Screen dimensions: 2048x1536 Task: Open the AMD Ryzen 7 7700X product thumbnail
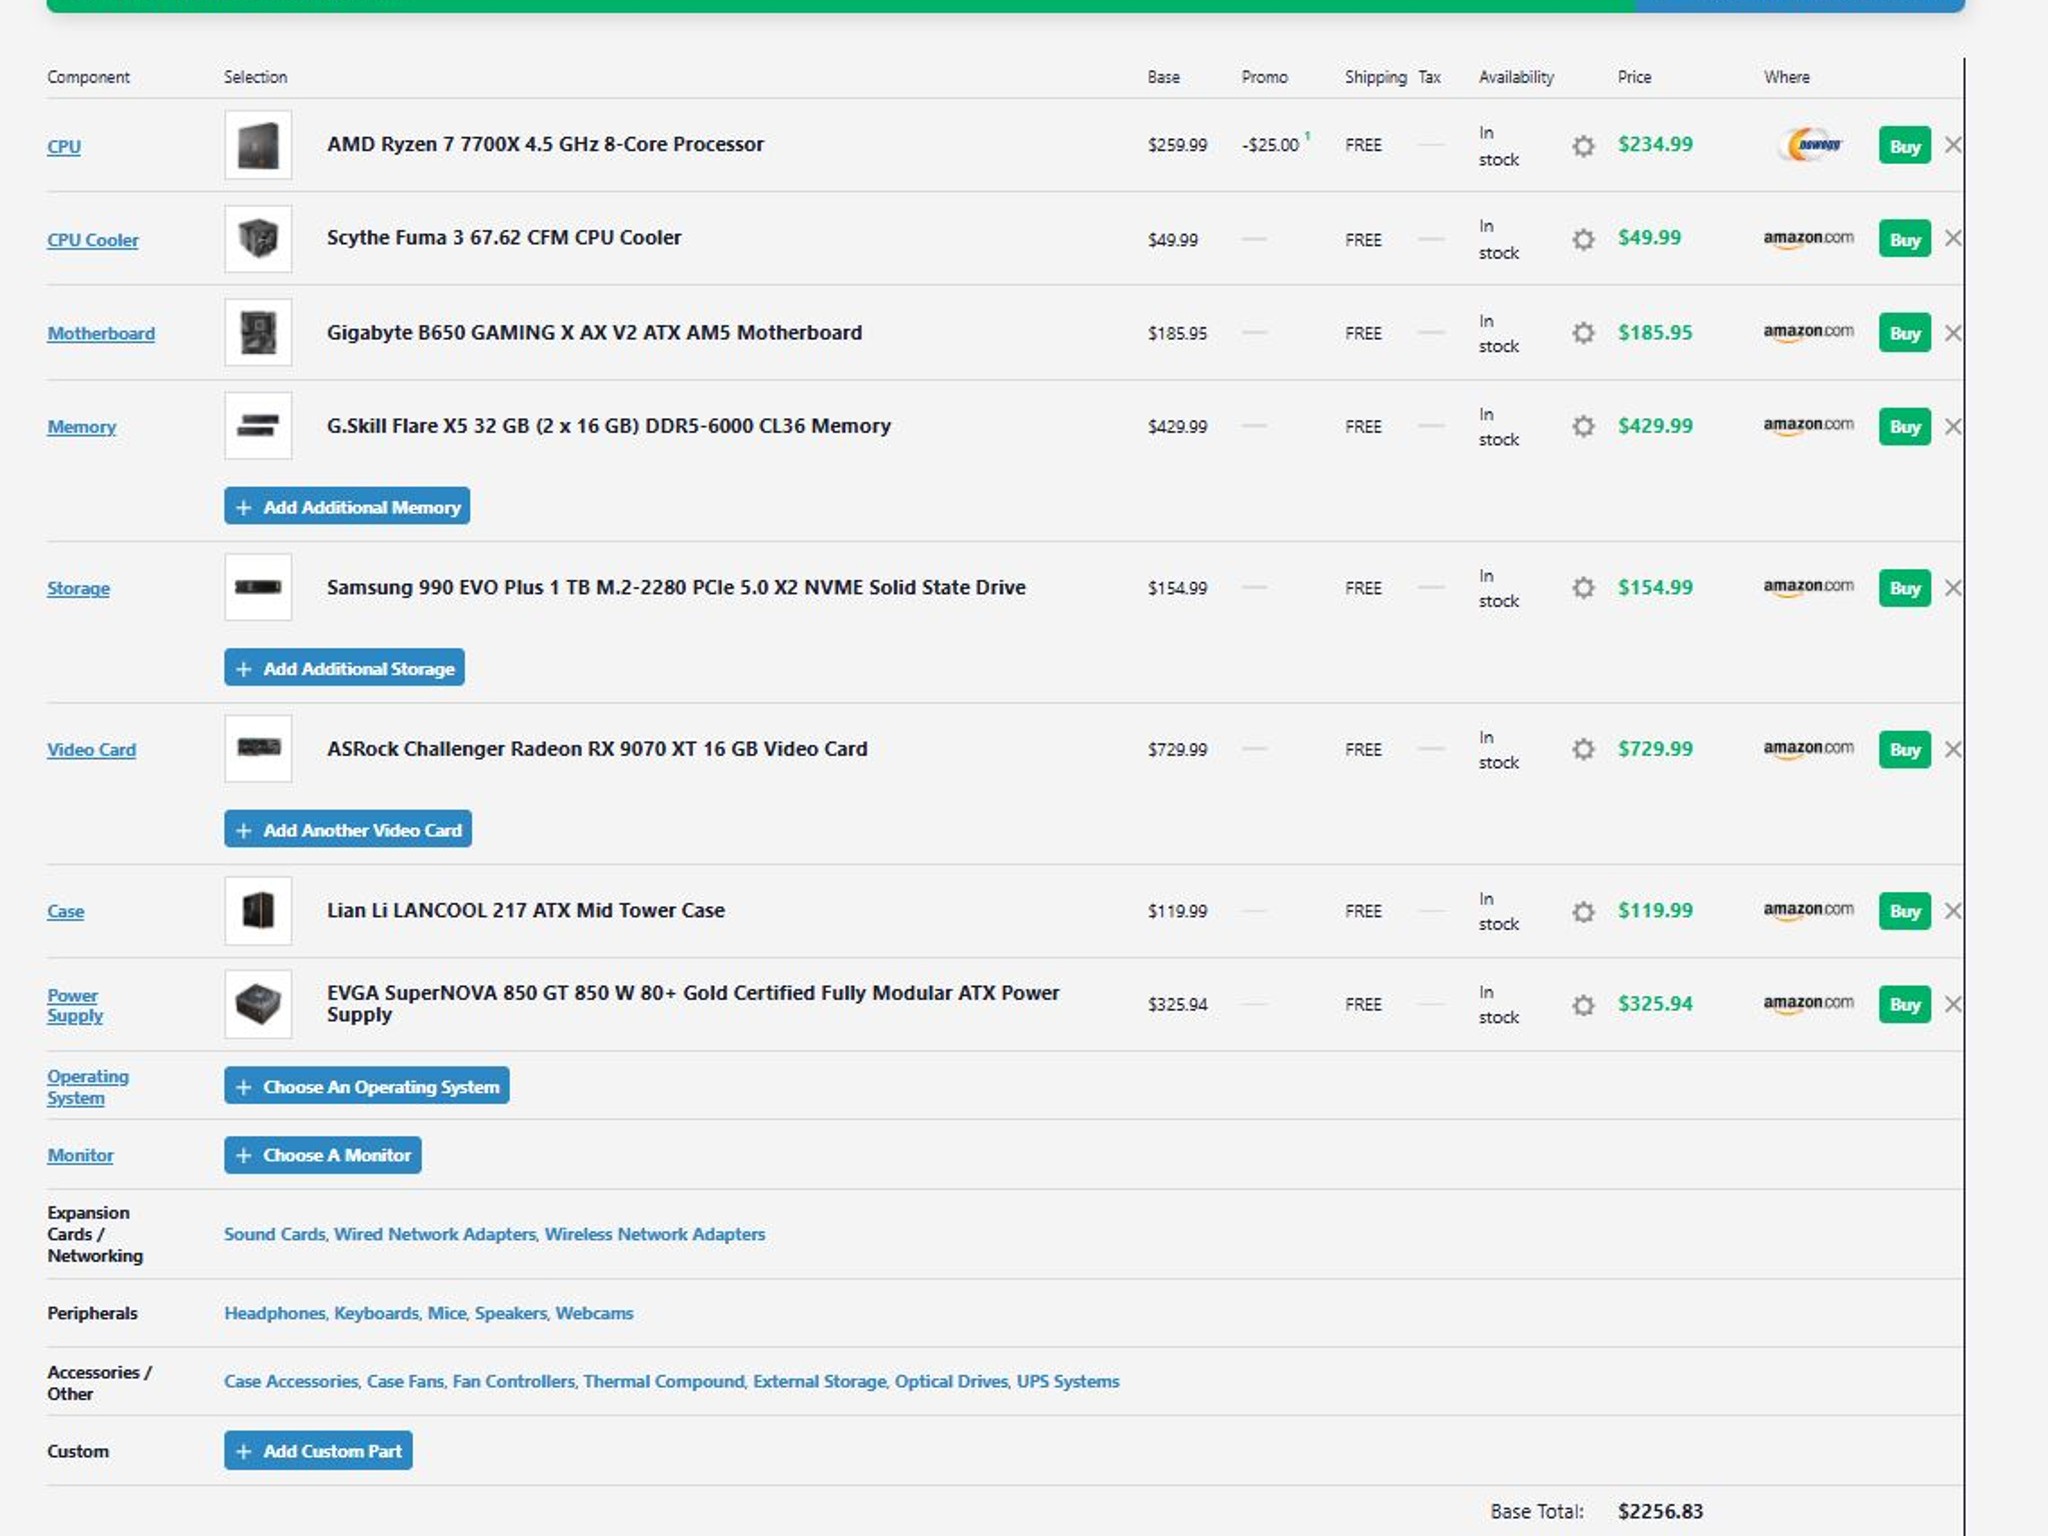tap(258, 145)
